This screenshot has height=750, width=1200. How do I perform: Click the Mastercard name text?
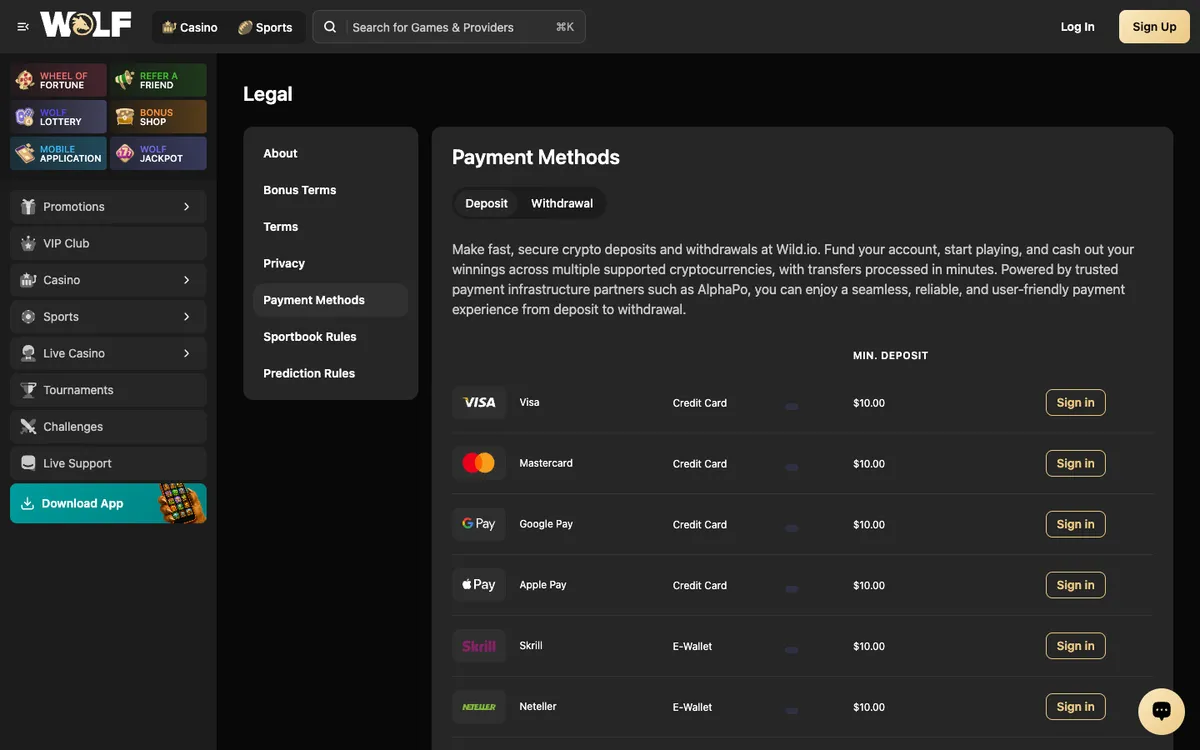(546, 463)
